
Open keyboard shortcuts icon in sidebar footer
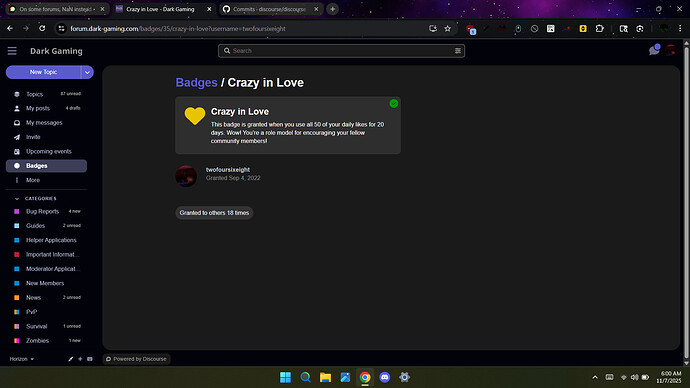click(90, 359)
